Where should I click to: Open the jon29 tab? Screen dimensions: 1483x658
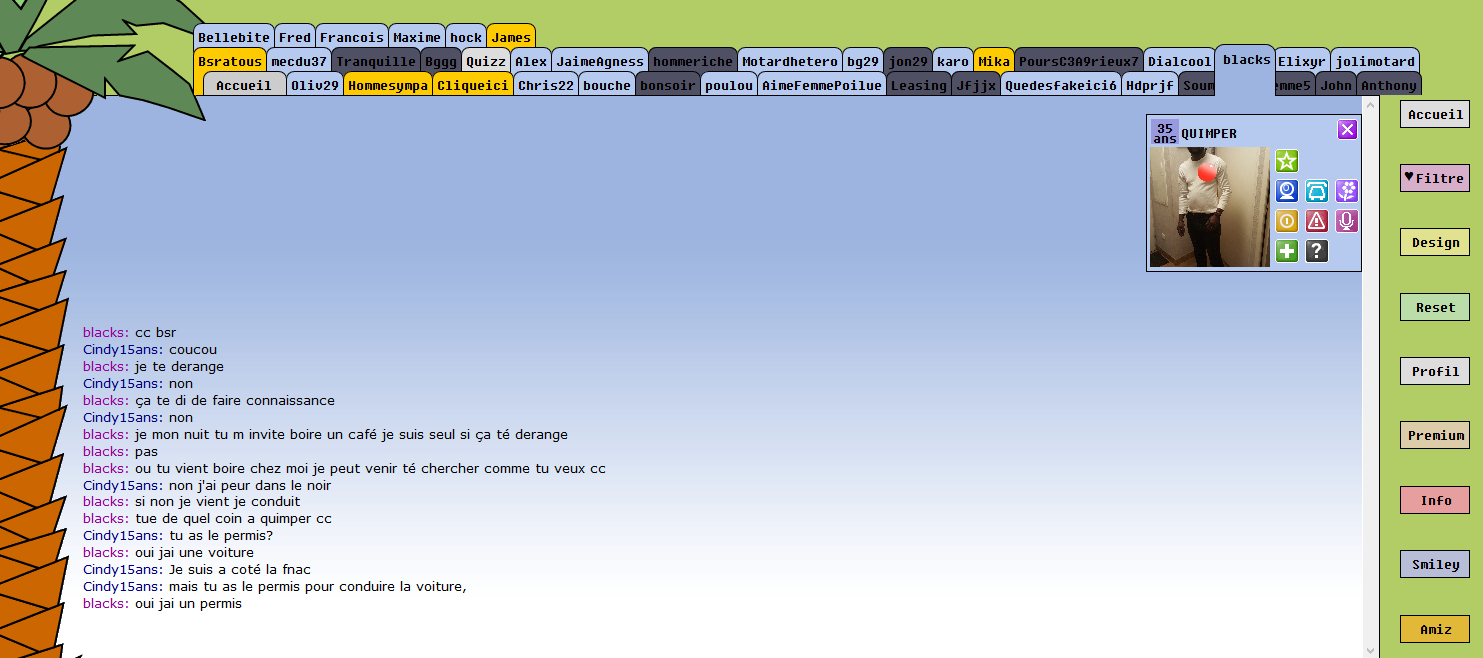coord(908,61)
